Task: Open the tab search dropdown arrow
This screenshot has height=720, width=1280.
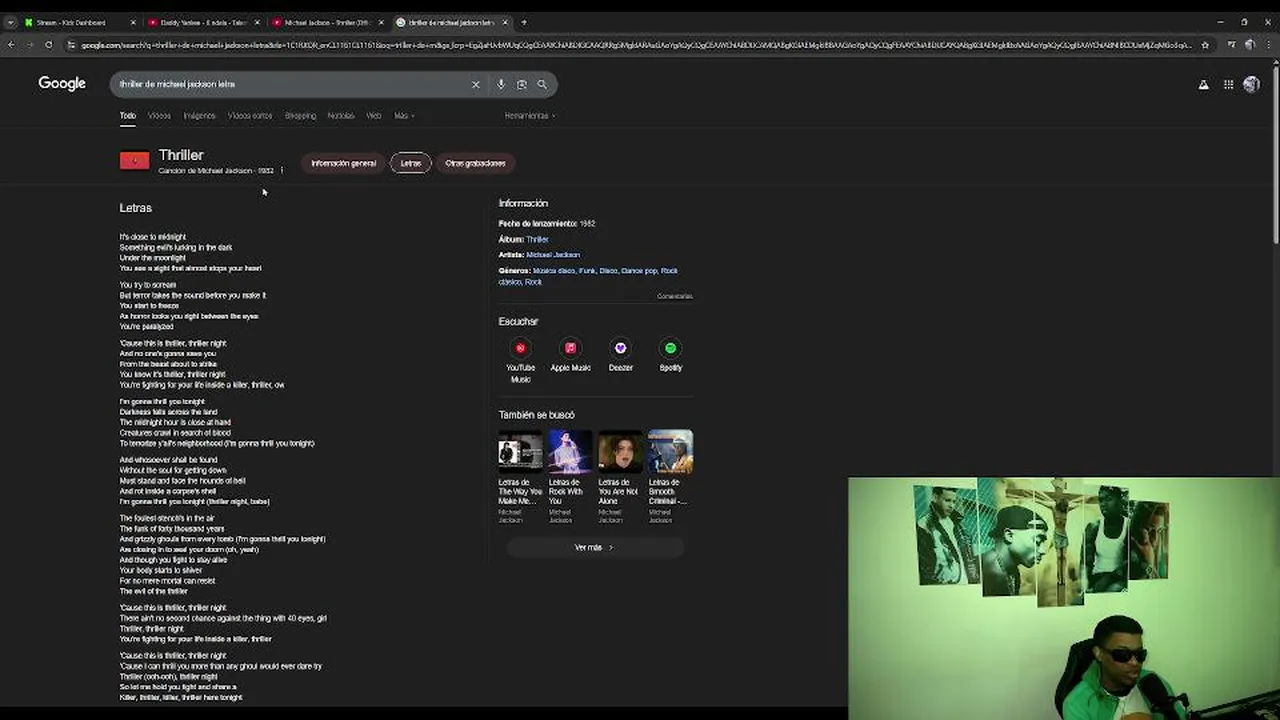Action: tap(10, 22)
